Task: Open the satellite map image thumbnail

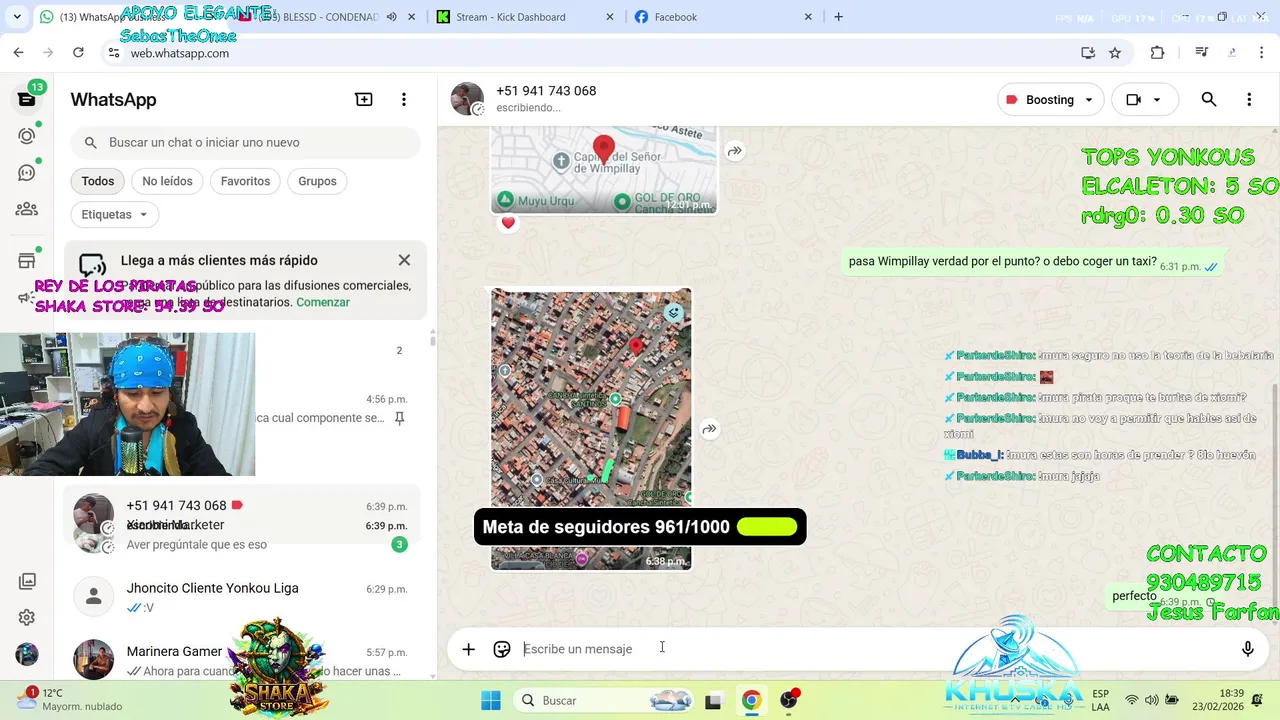Action: [x=591, y=429]
